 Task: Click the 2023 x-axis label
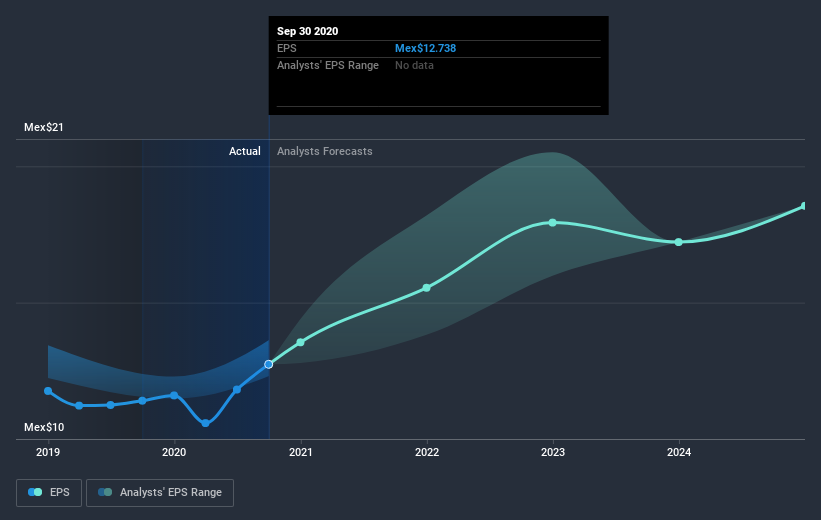point(553,452)
